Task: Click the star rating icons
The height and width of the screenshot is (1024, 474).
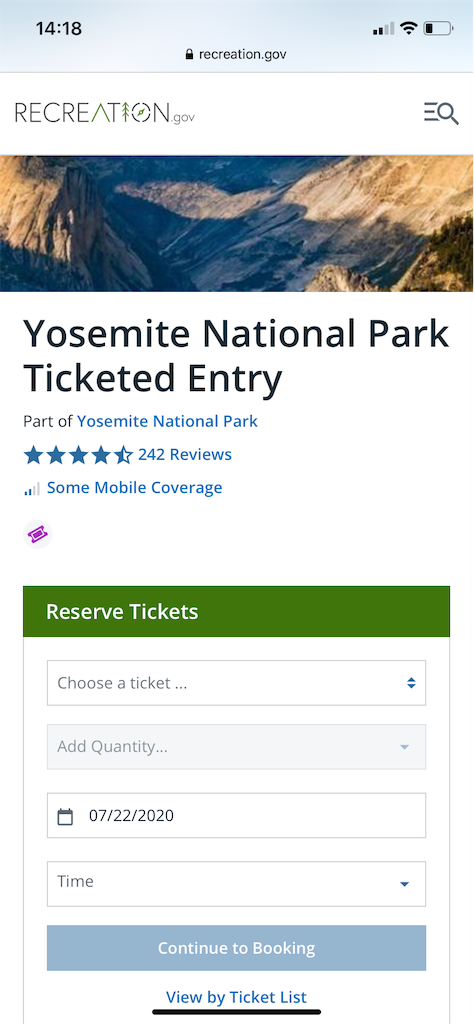Action: 78,455
